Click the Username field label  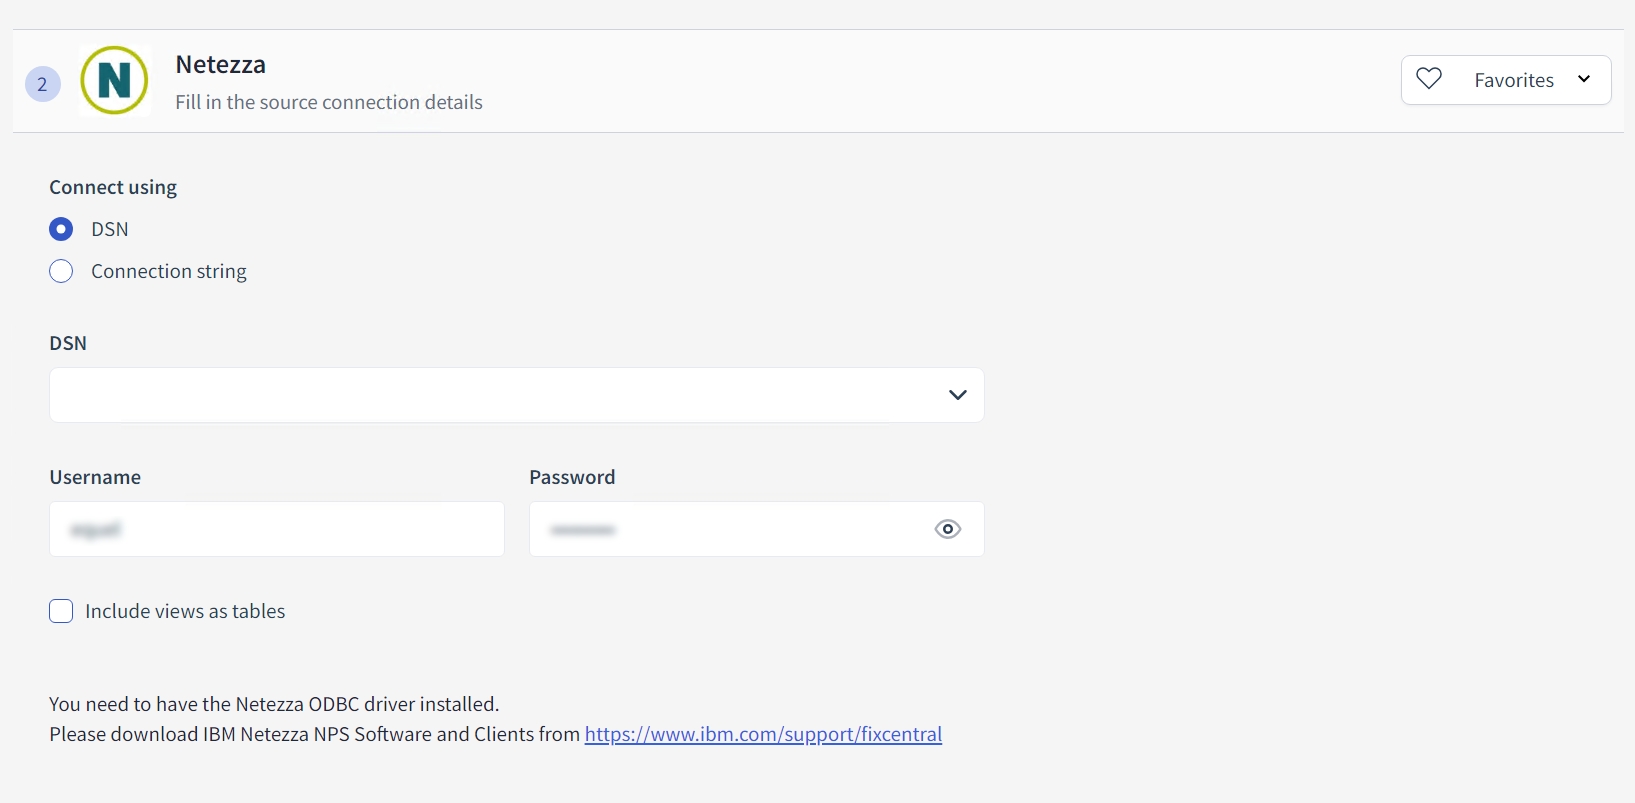coord(95,477)
